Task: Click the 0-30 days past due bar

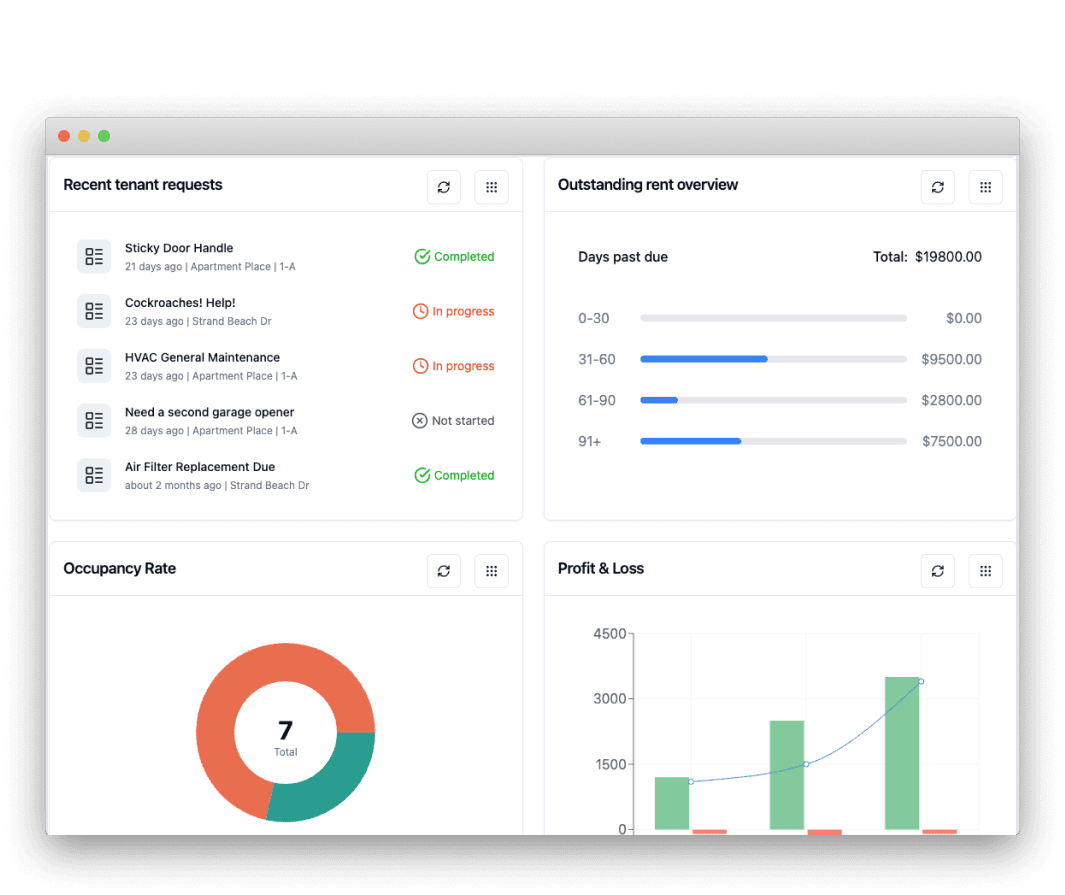Action: [773, 318]
